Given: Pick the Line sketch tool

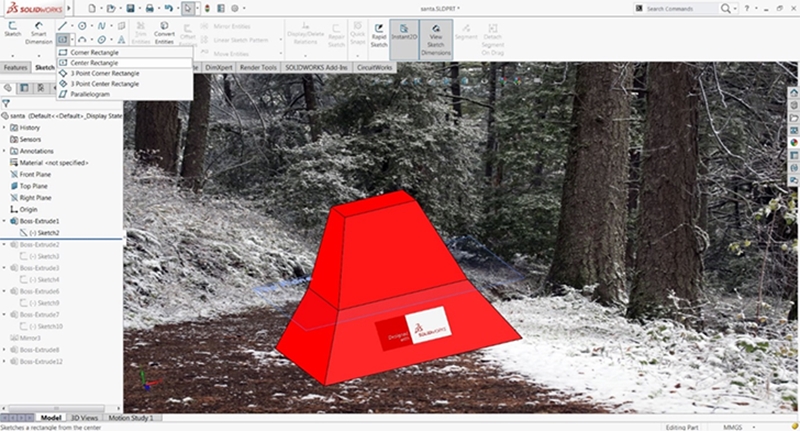Looking at the screenshot, I should (62, 26).
